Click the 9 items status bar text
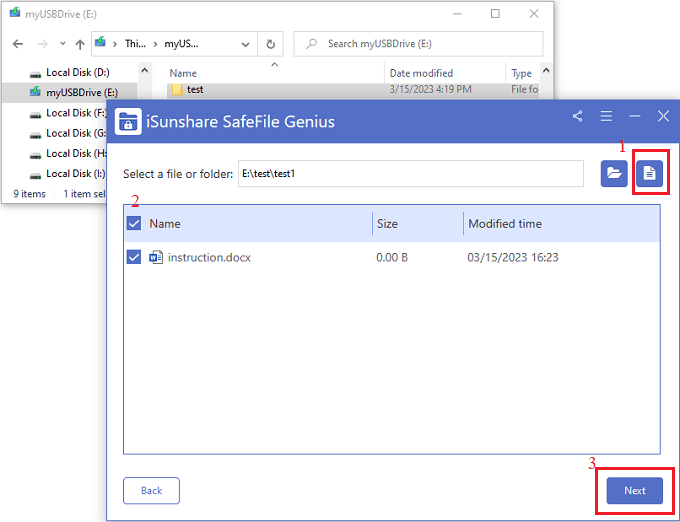This screenshot has width=680, height=522. [x=29, y=194]
